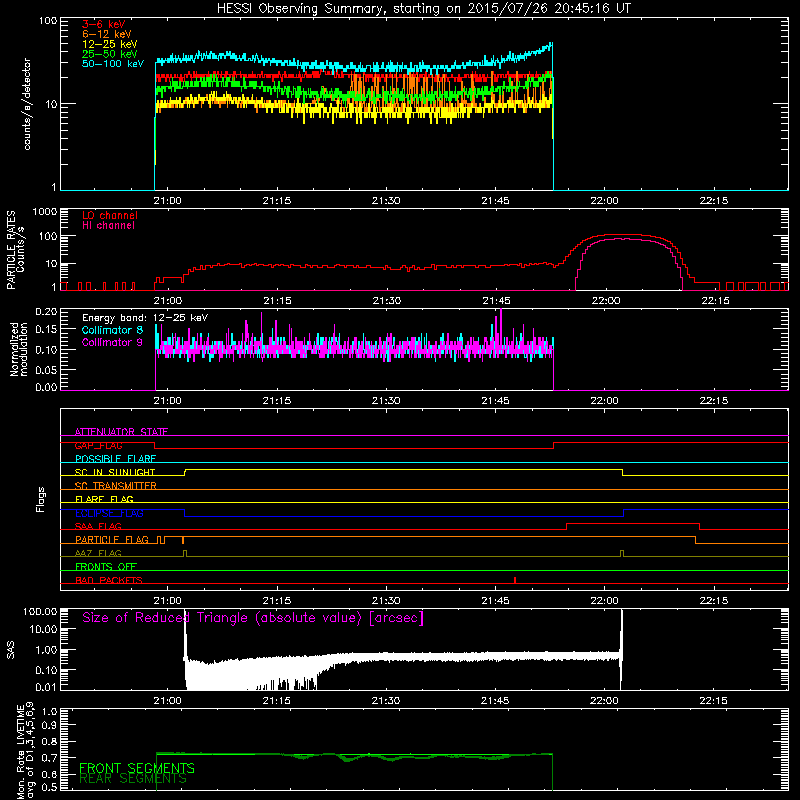Viewport: 800px width, 800px height.
Task: Select the red 3-6 keV legend label
Action: coord(104,24)
